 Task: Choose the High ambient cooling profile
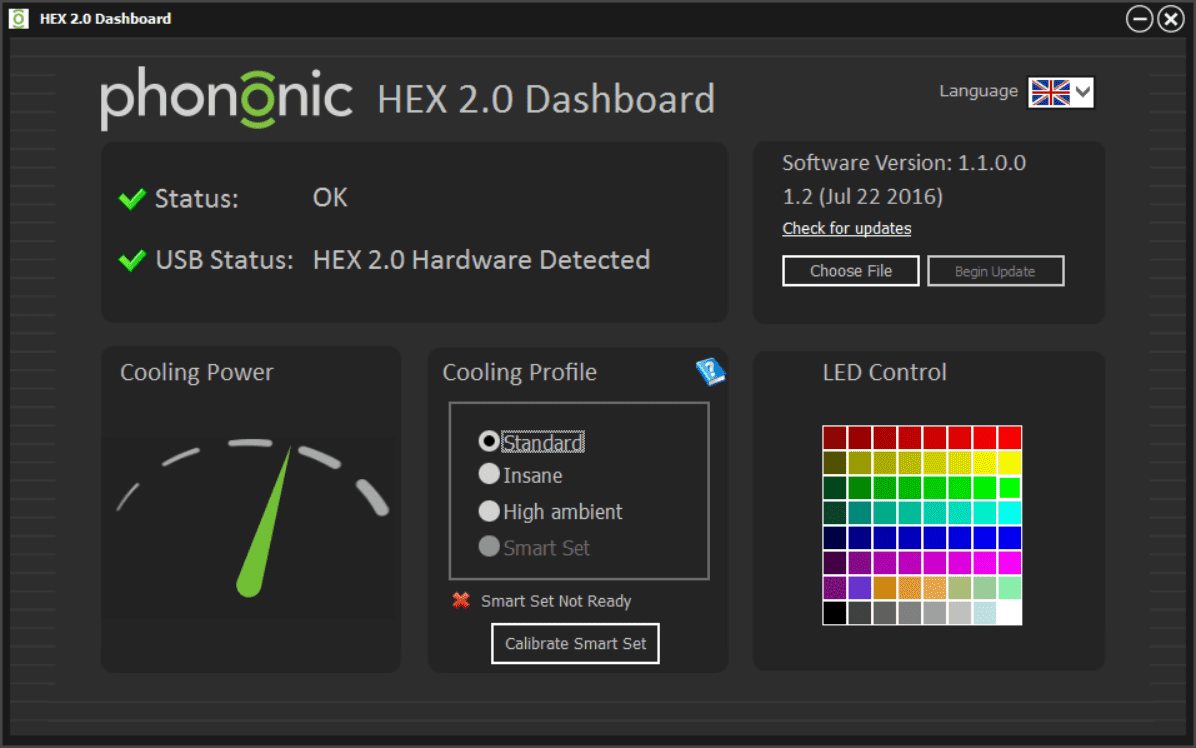[489, 511]
